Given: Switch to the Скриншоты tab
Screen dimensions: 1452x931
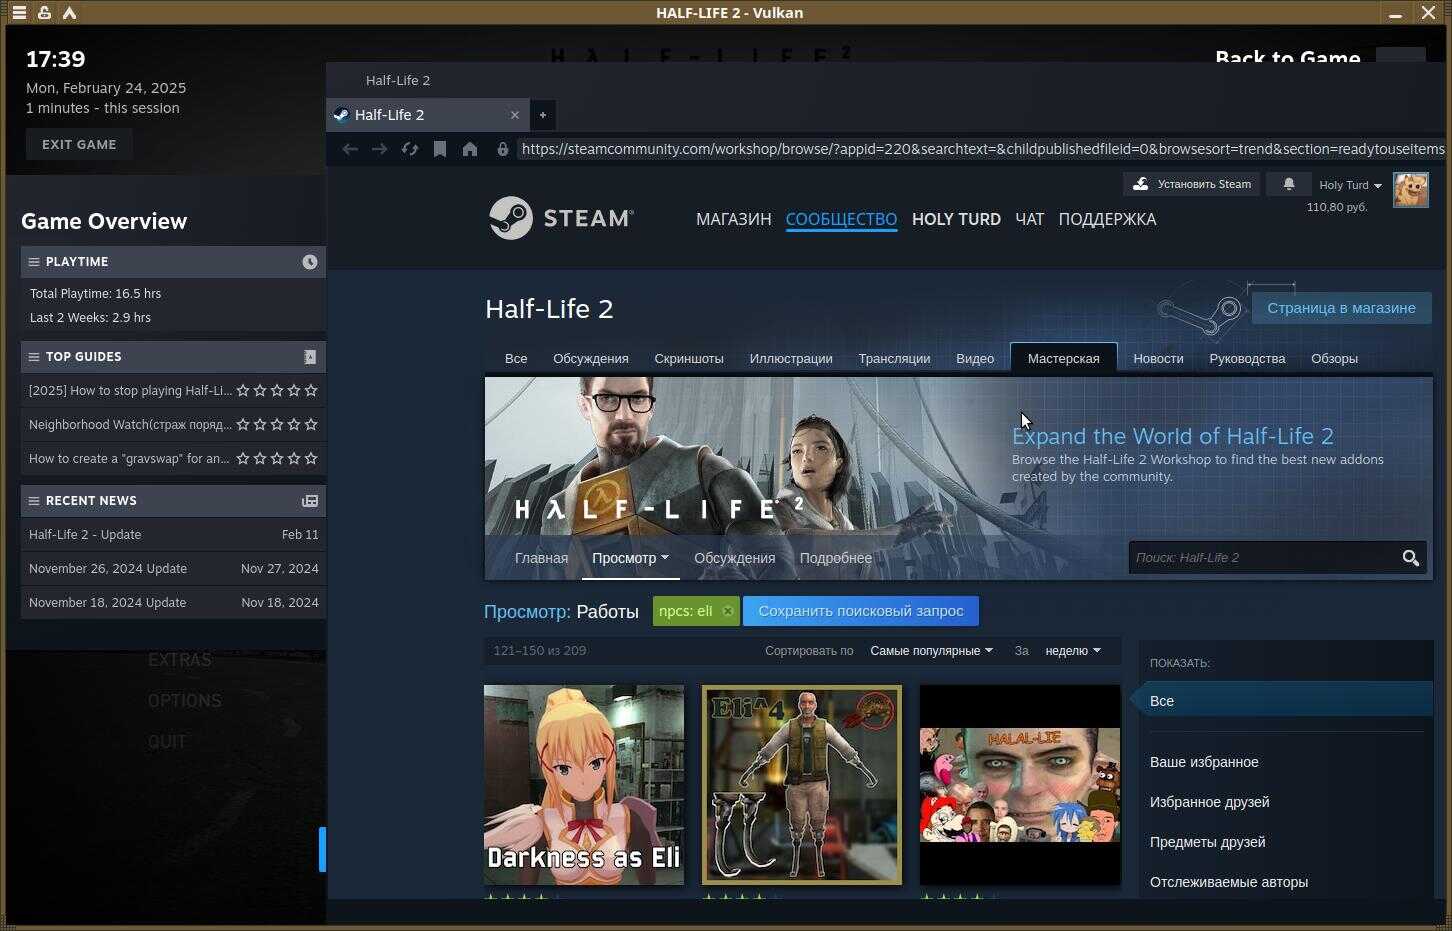Looking at the screenshot, I should coord(689,358).
